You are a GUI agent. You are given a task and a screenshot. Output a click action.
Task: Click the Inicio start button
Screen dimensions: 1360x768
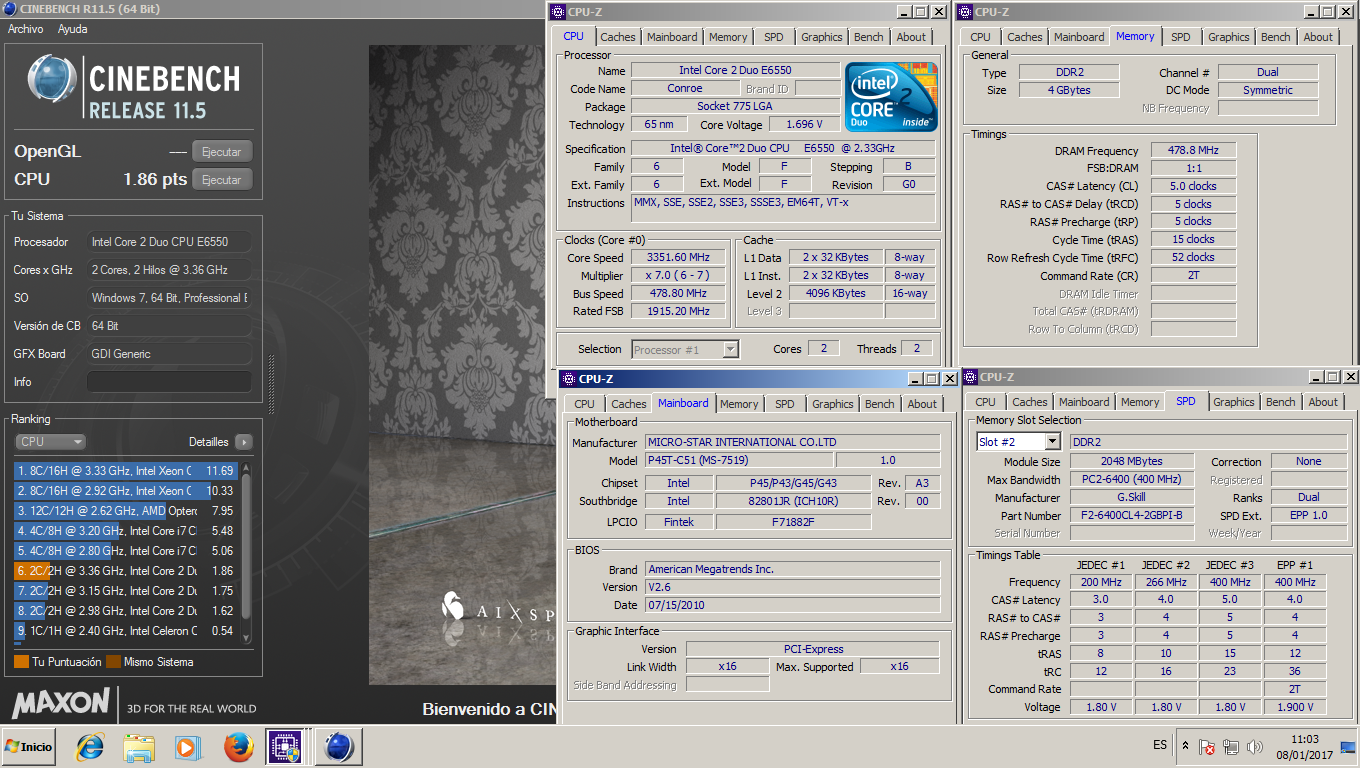click(x=29, y=747)
